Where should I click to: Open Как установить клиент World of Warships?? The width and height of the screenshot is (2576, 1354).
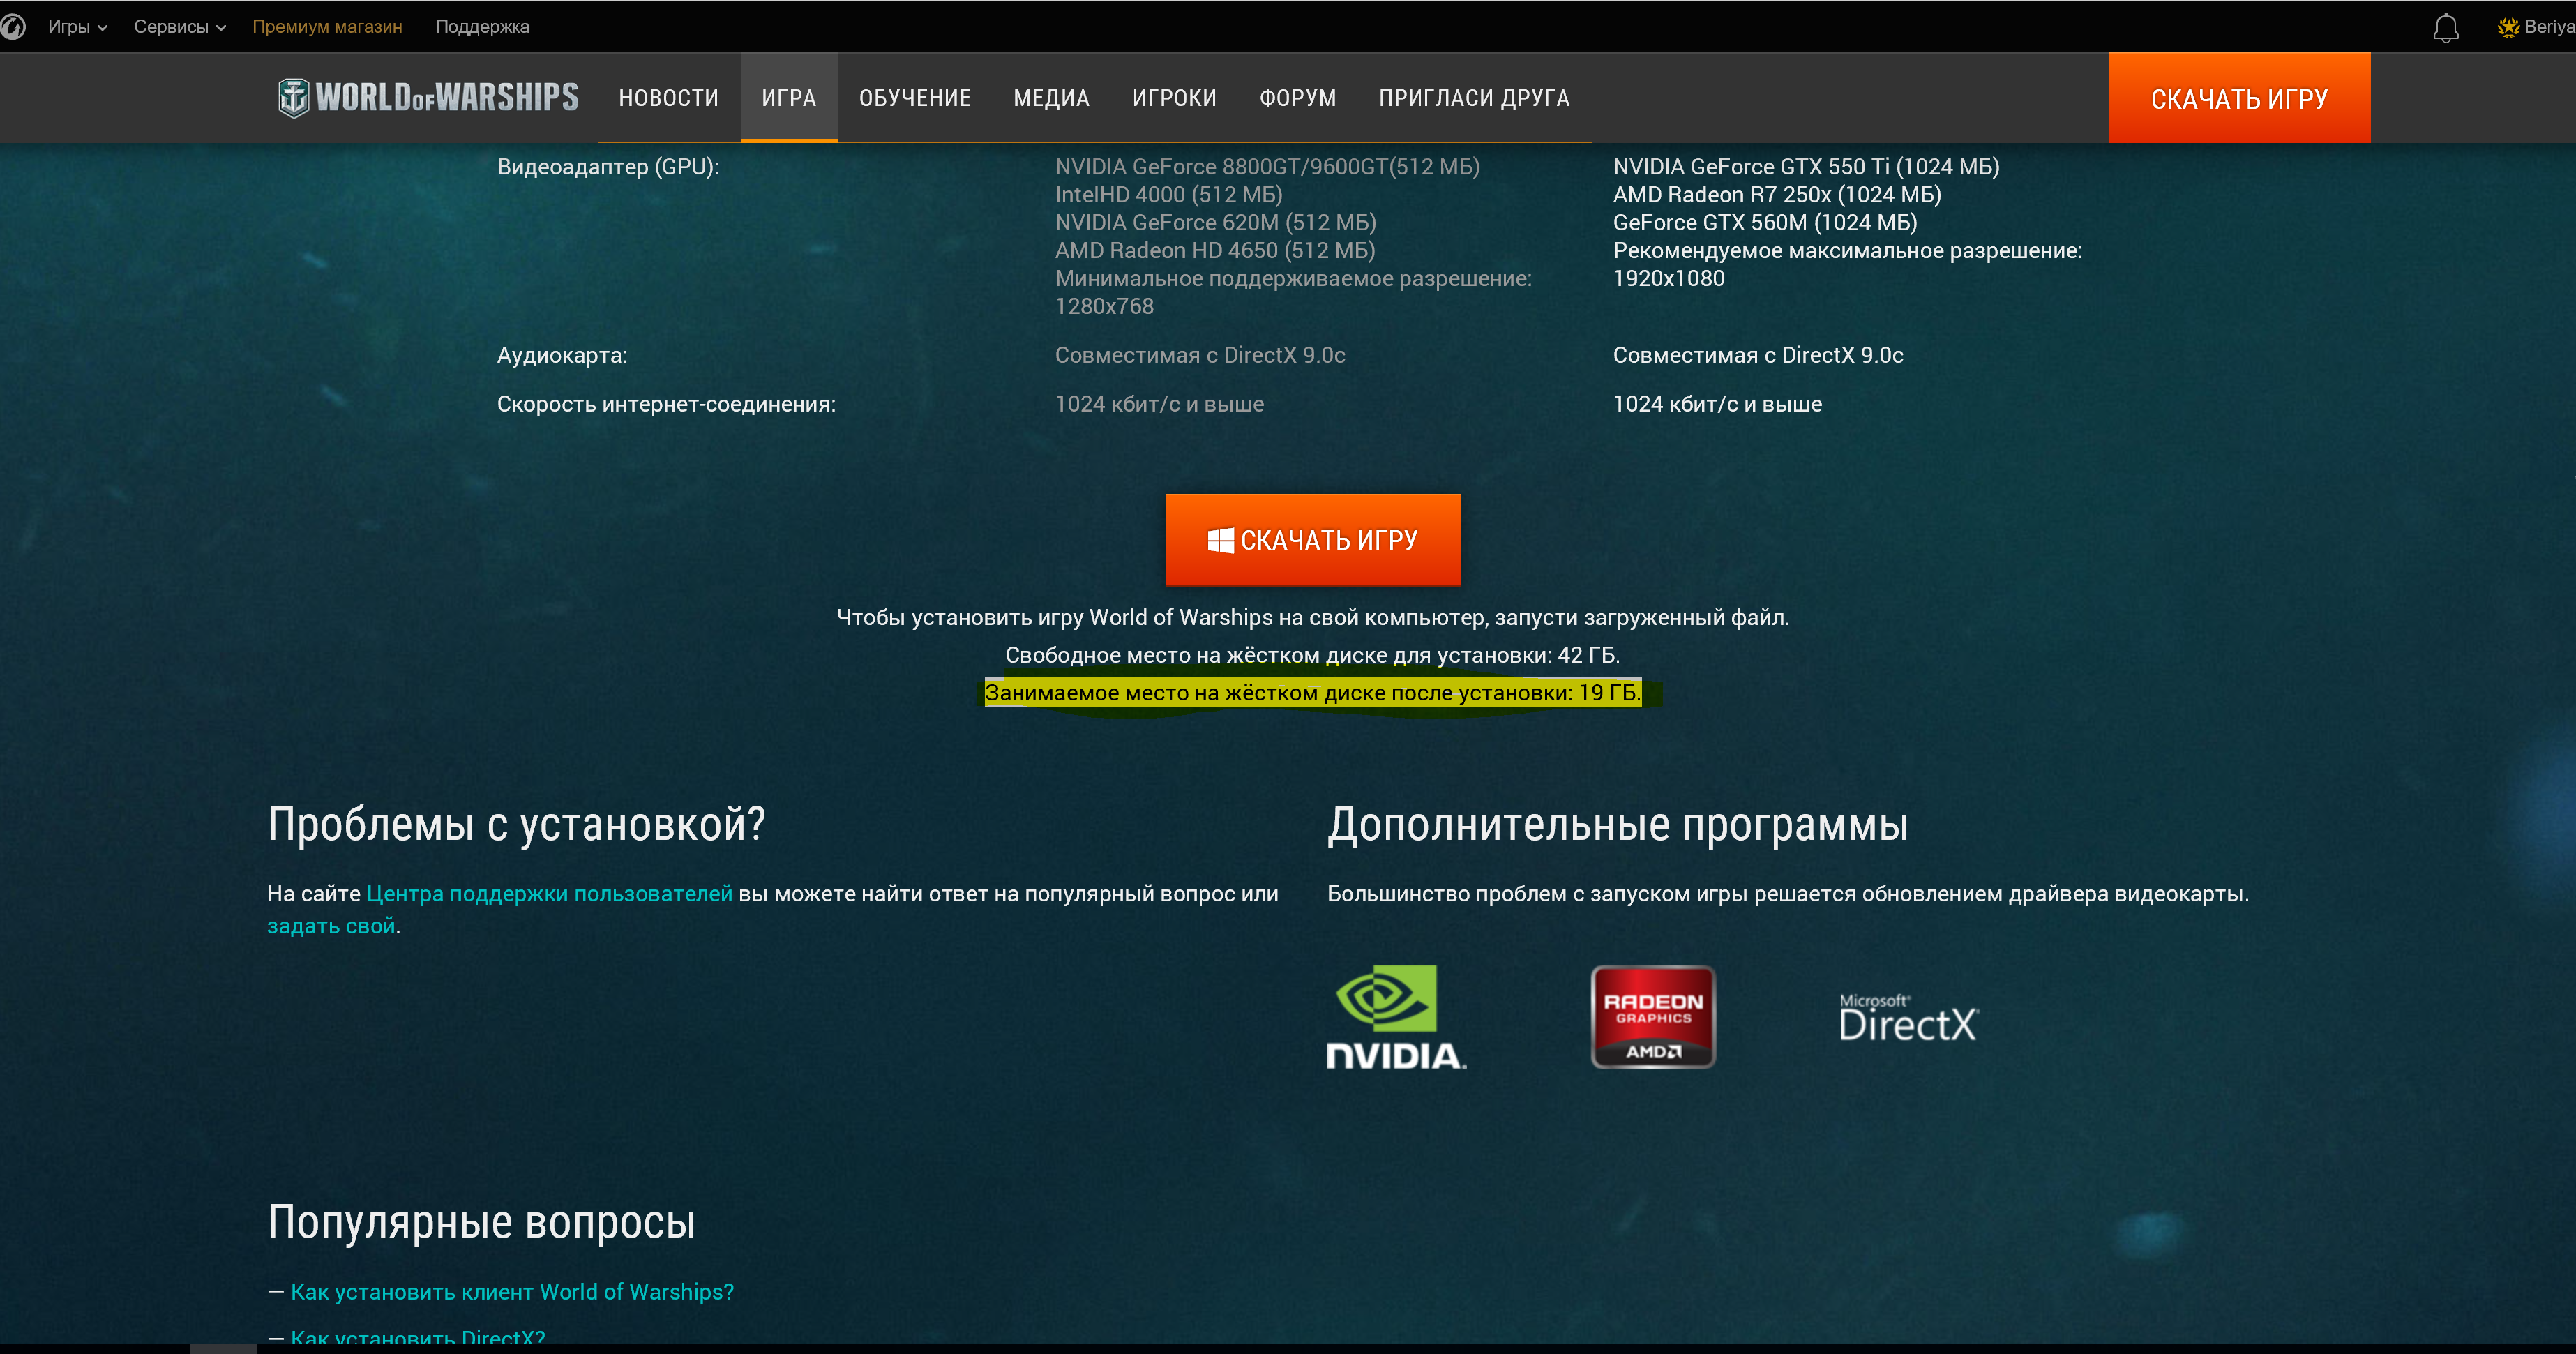tap(512, 1292)
